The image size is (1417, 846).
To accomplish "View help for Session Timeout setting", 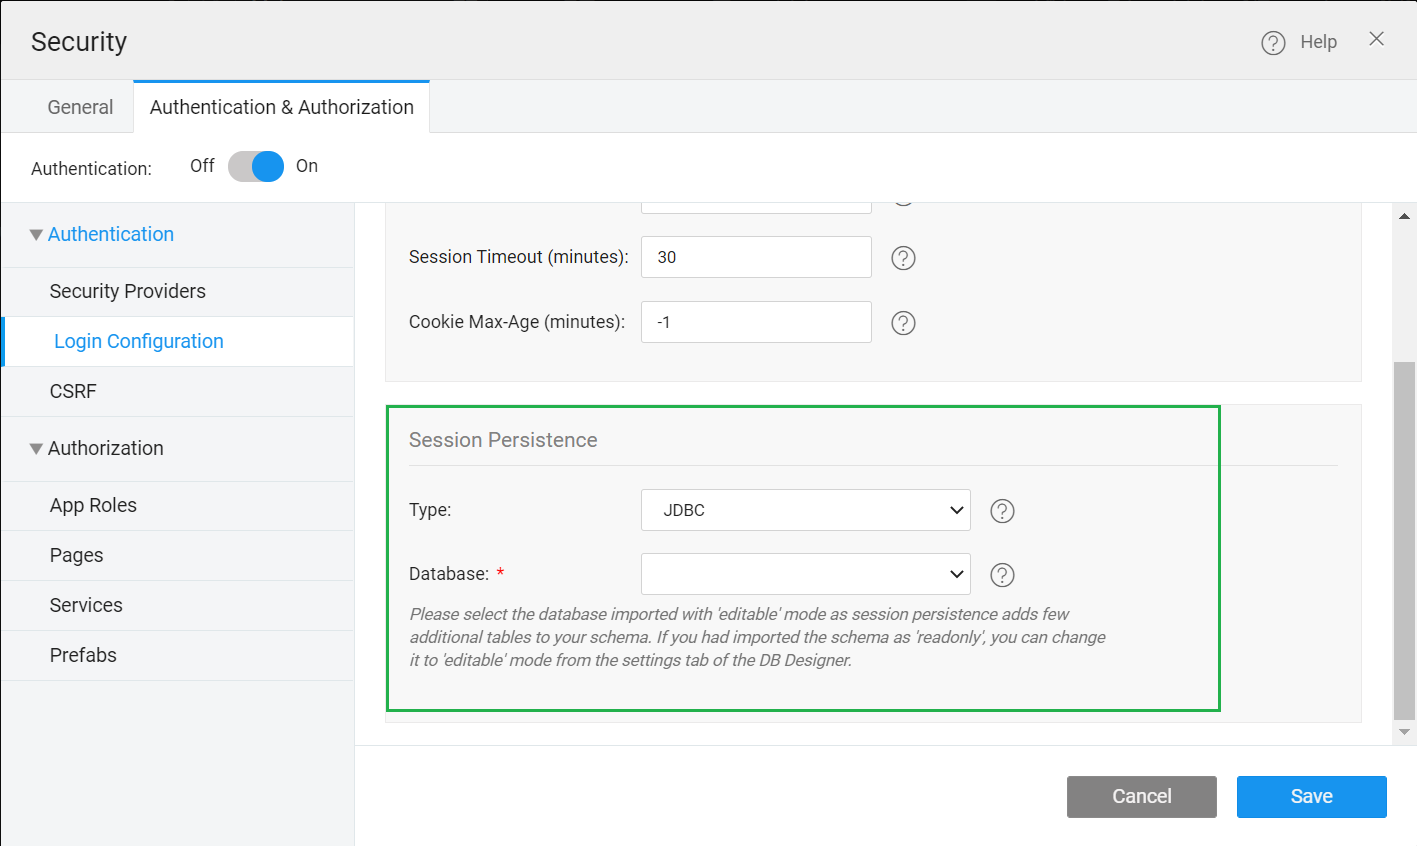I will (x=903, y=257).
